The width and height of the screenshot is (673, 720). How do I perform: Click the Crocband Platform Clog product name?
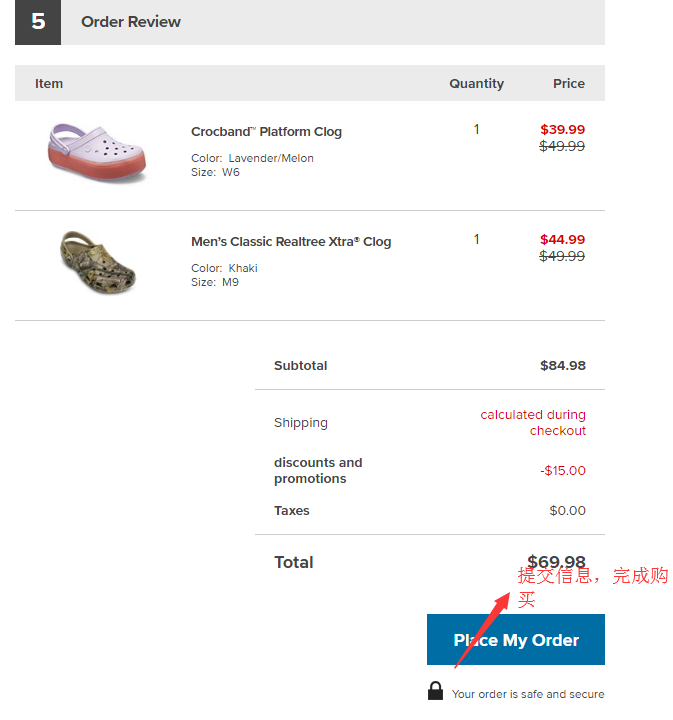click(x=266, y=132)
